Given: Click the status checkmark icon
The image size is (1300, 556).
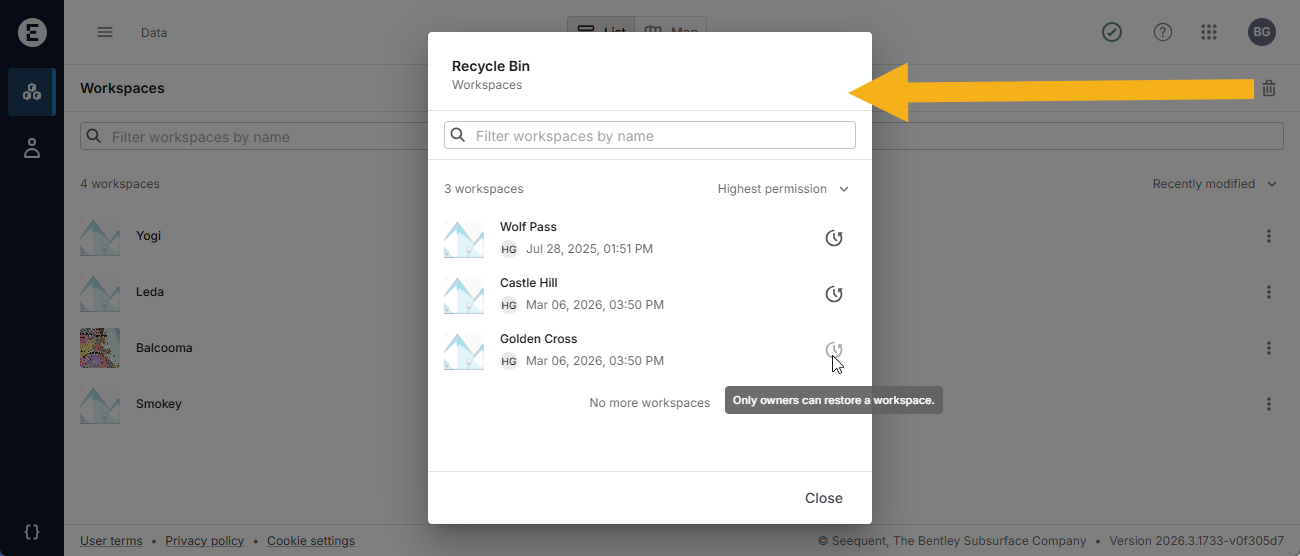Looking at the screenshot, I should [1111, 32].
